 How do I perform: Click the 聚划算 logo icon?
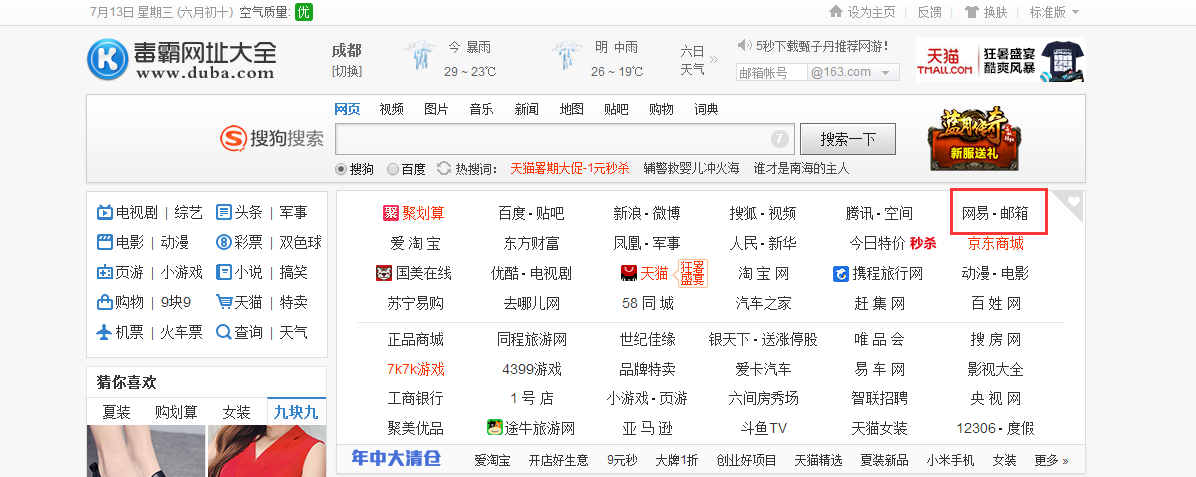tap(391, 213)
